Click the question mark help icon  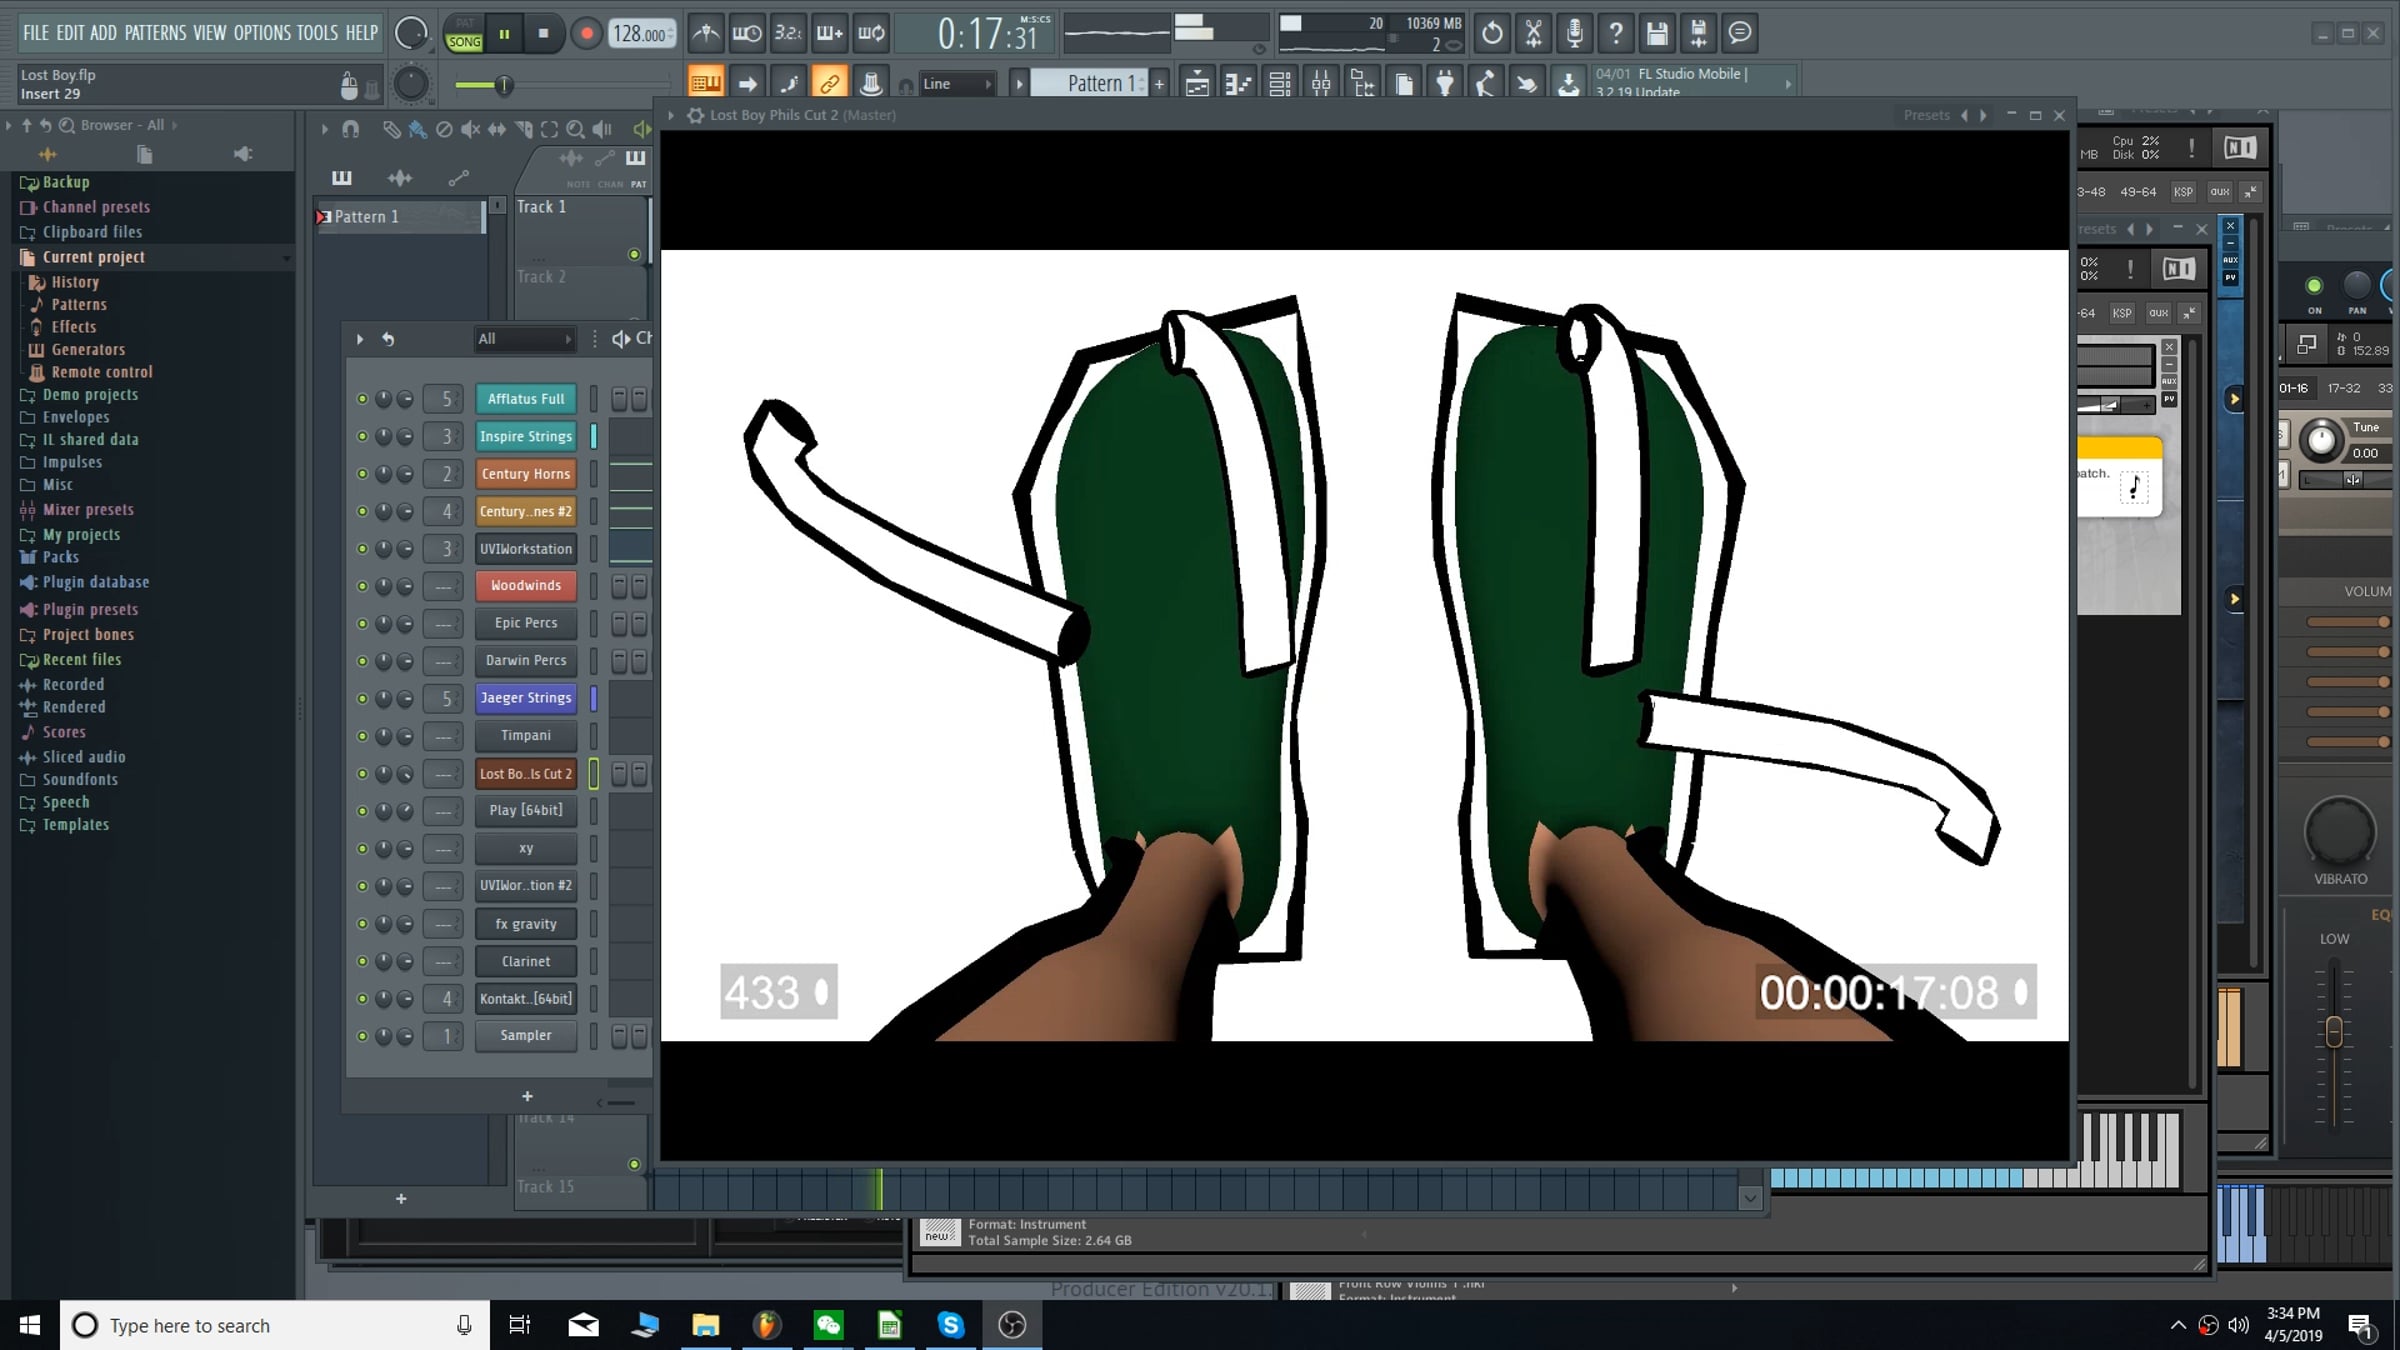(1615, 33)
